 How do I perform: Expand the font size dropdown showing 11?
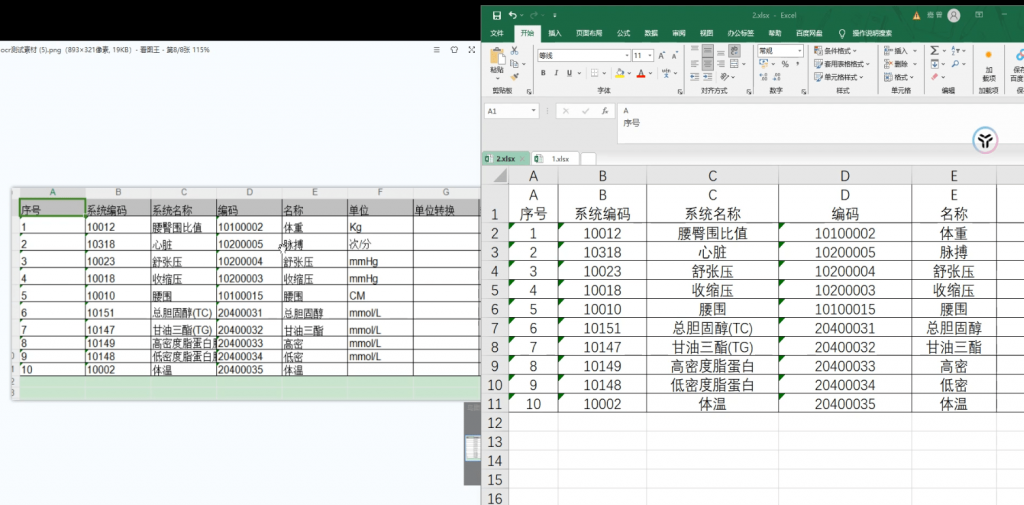pos(651,56)
